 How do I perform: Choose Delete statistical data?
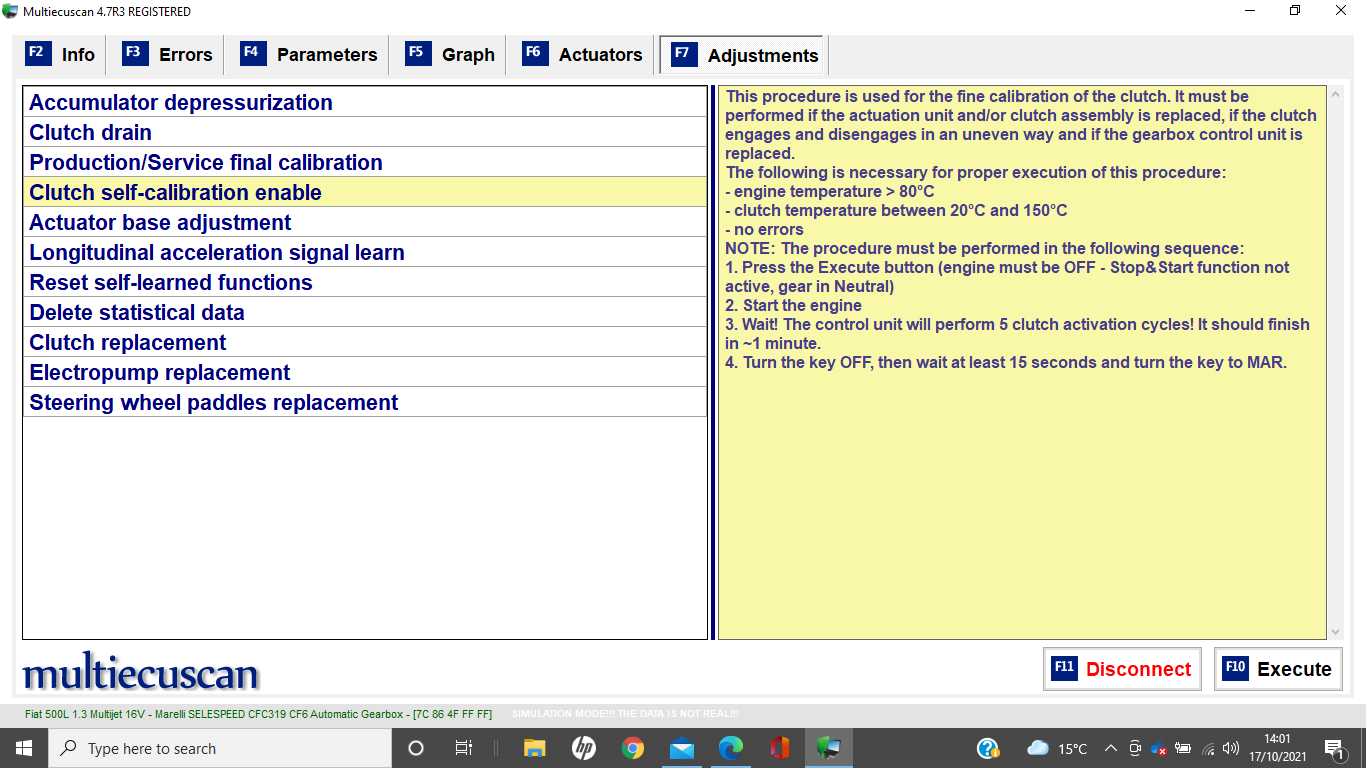(365, 312)
